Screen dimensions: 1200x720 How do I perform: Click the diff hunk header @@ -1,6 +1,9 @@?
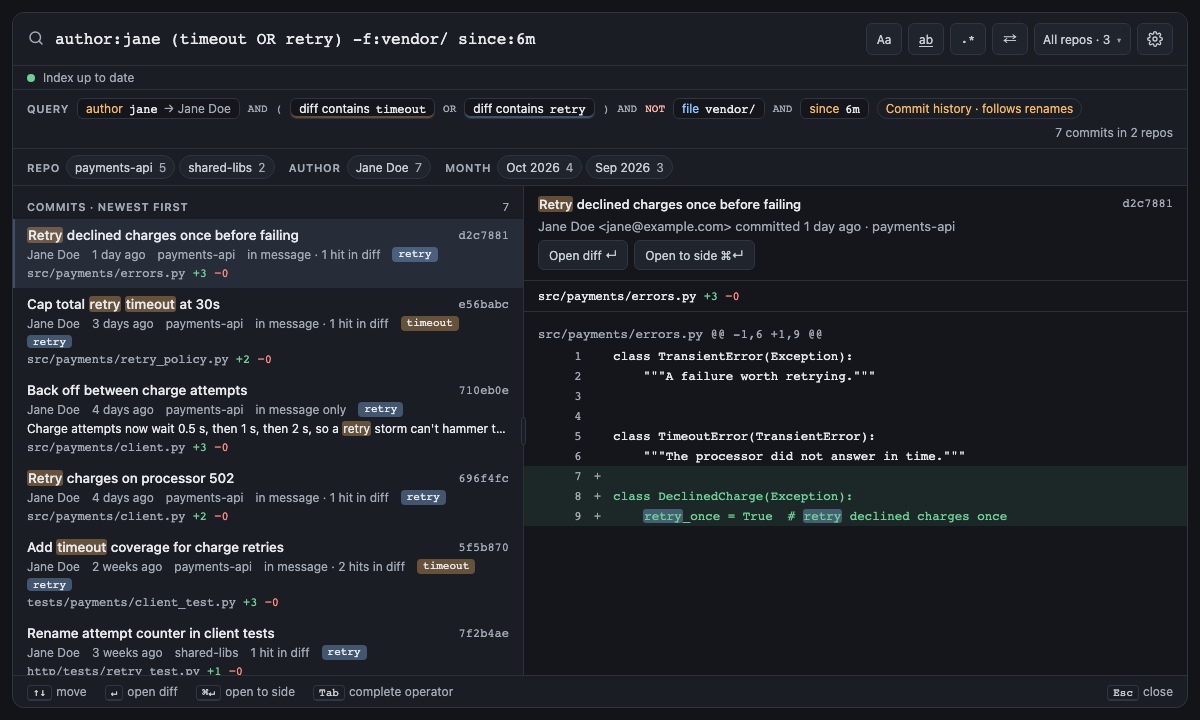coord(680,334)
